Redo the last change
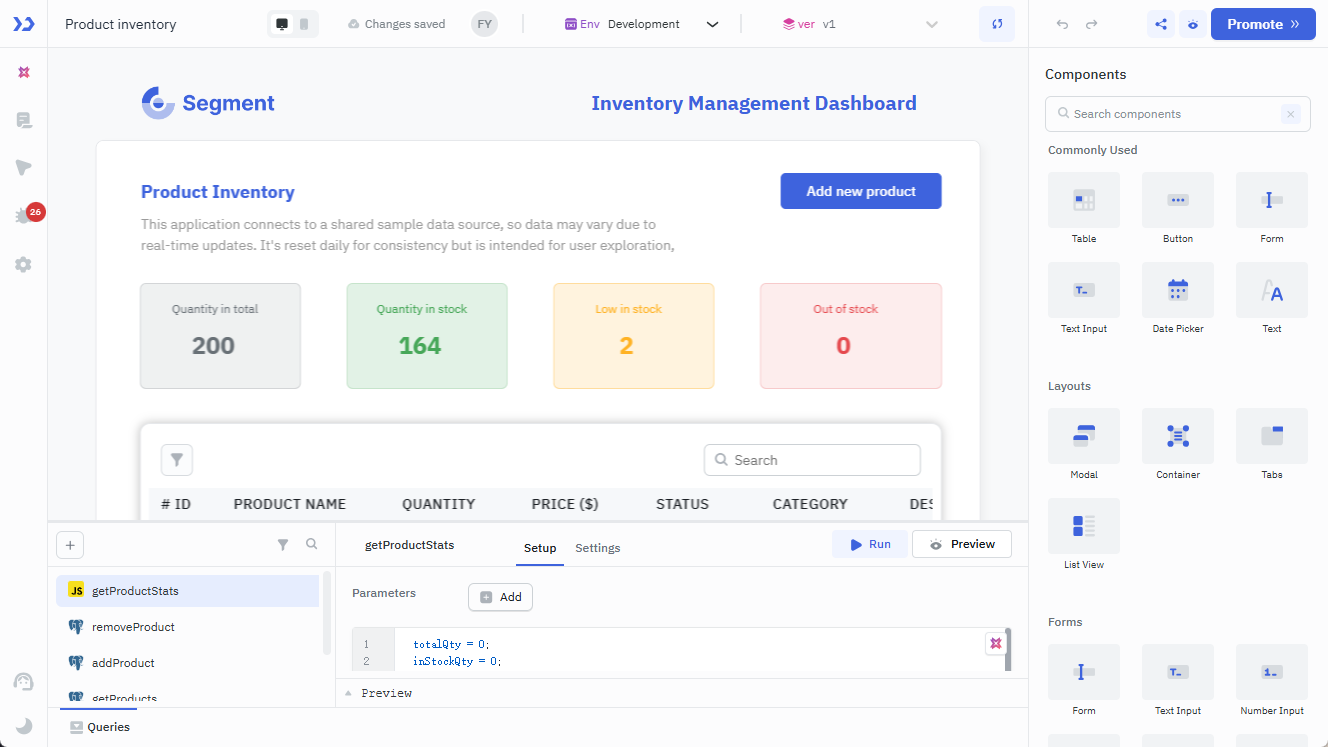The image size is (1328, 747). point(1091,24)
